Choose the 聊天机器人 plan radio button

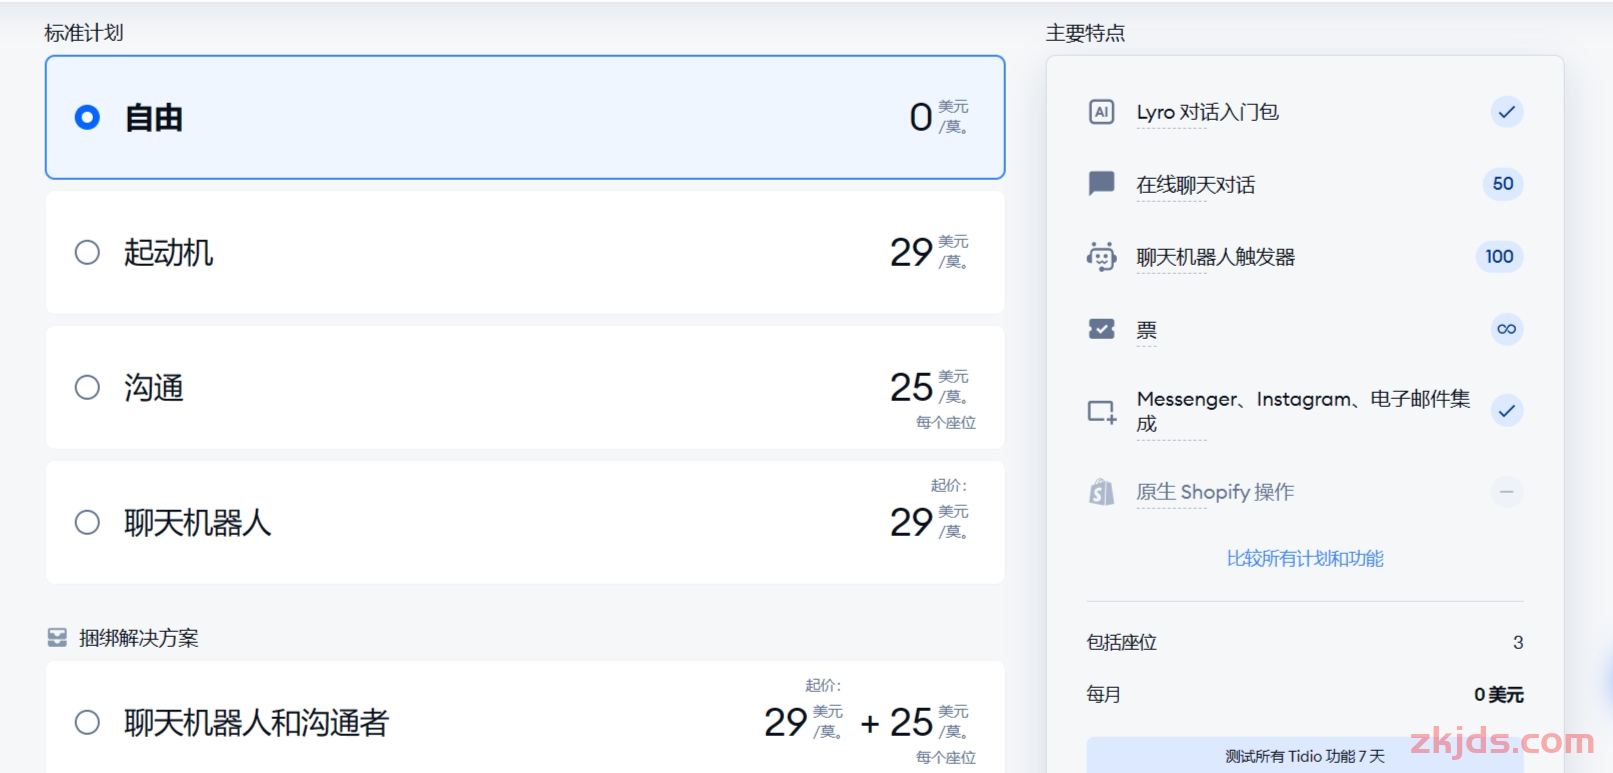[87, 522]
